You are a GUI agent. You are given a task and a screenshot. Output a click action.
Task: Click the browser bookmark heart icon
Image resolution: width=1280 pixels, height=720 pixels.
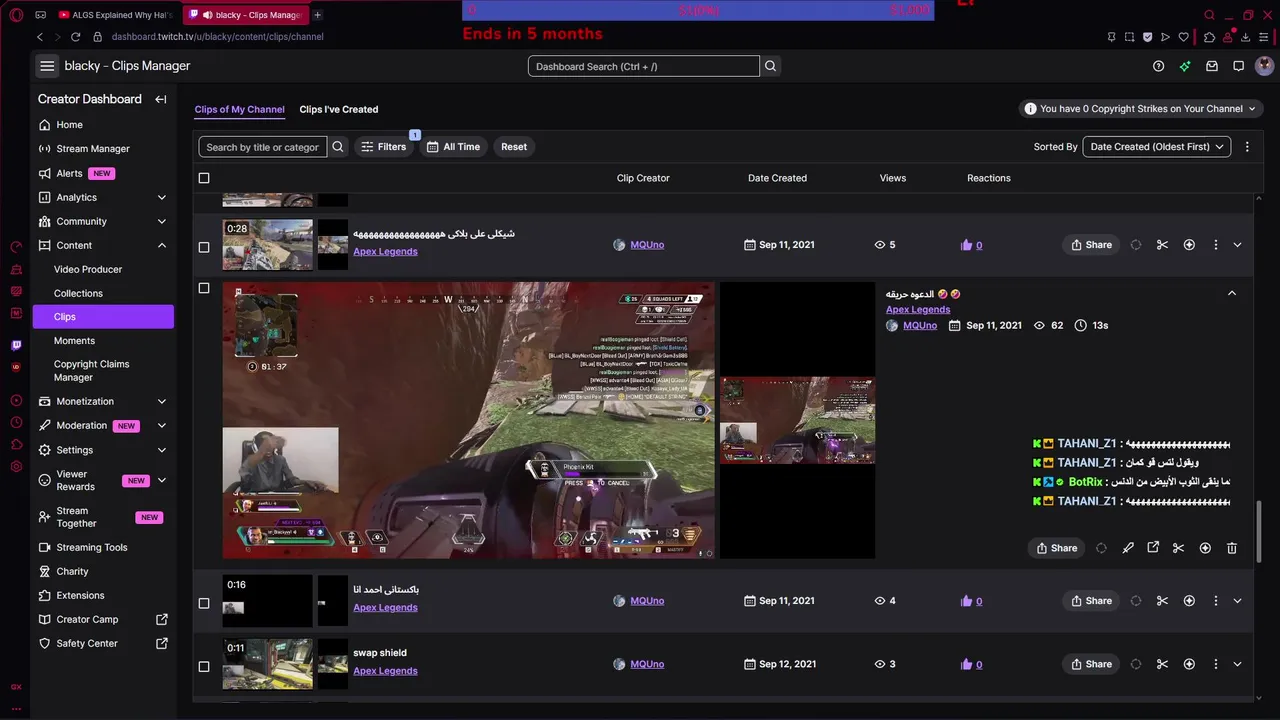point(1184,37)
